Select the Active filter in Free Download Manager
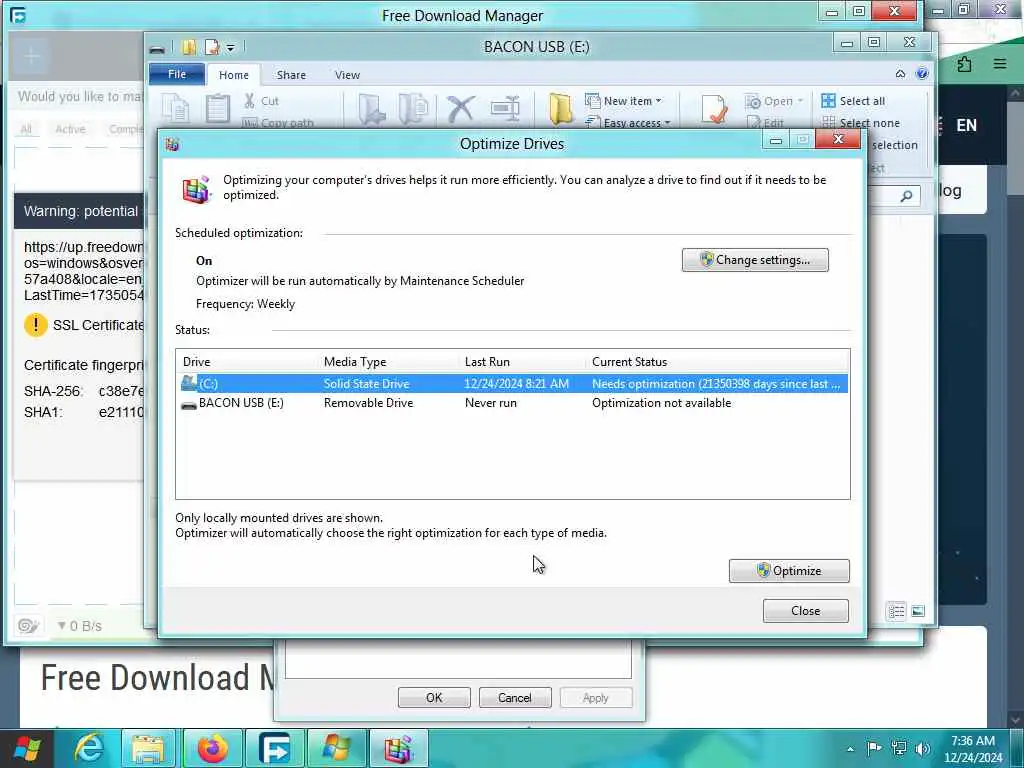The width and height of the screenshot is (1024, 768). click(x=71, y=129)
